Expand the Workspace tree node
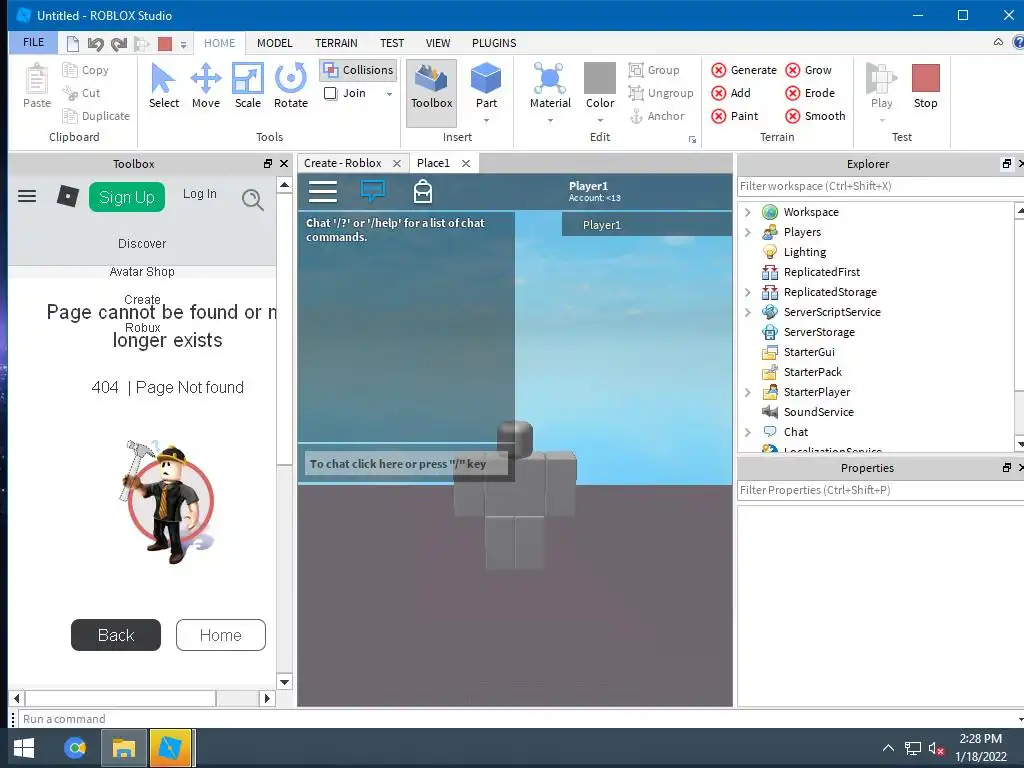This screenshot has width=1024, height=768. 748,212
